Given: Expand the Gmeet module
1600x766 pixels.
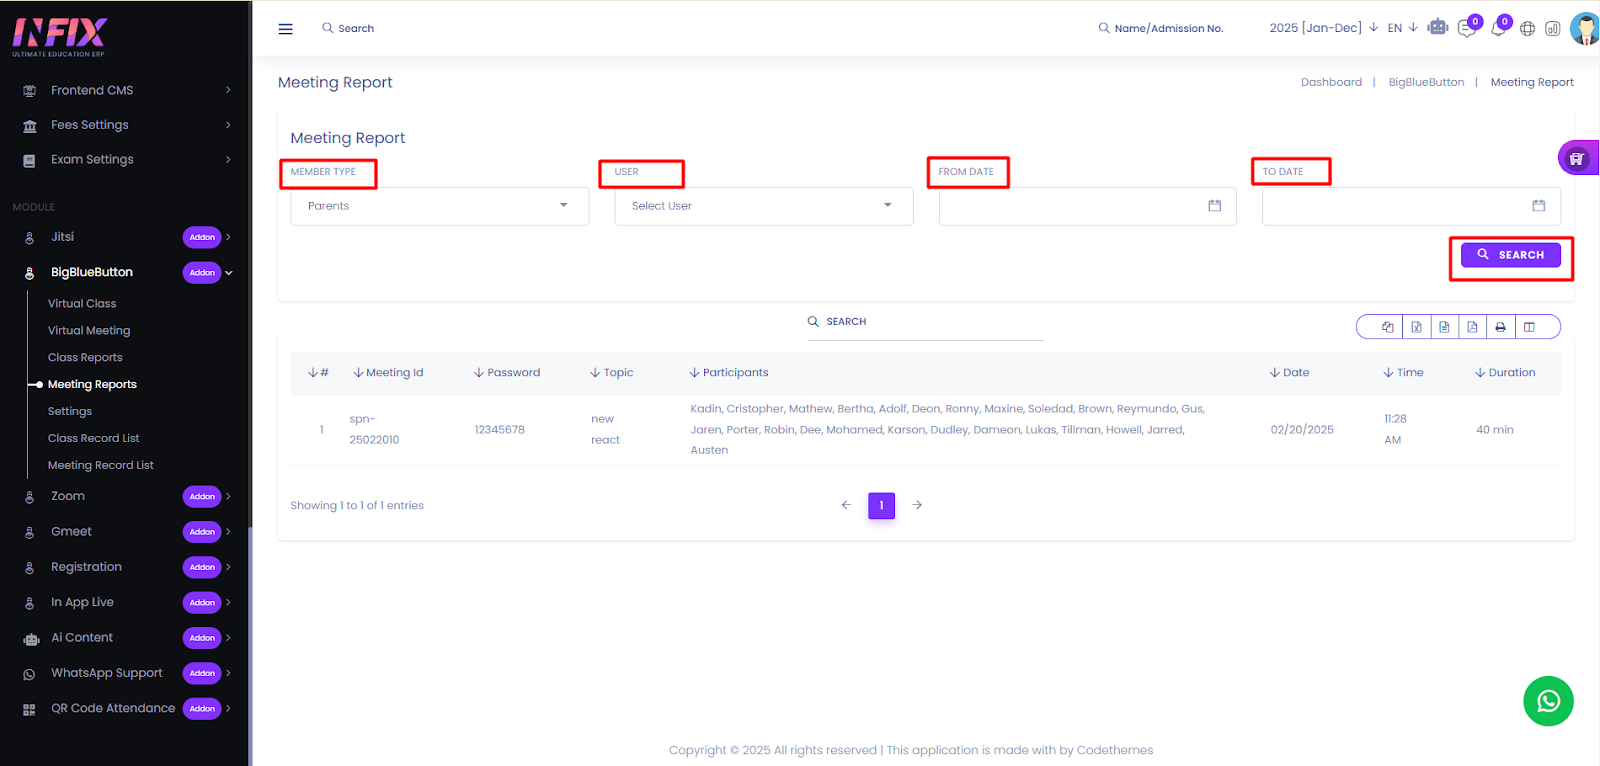Looking at the screenshot, I should (x=228, y=532).
